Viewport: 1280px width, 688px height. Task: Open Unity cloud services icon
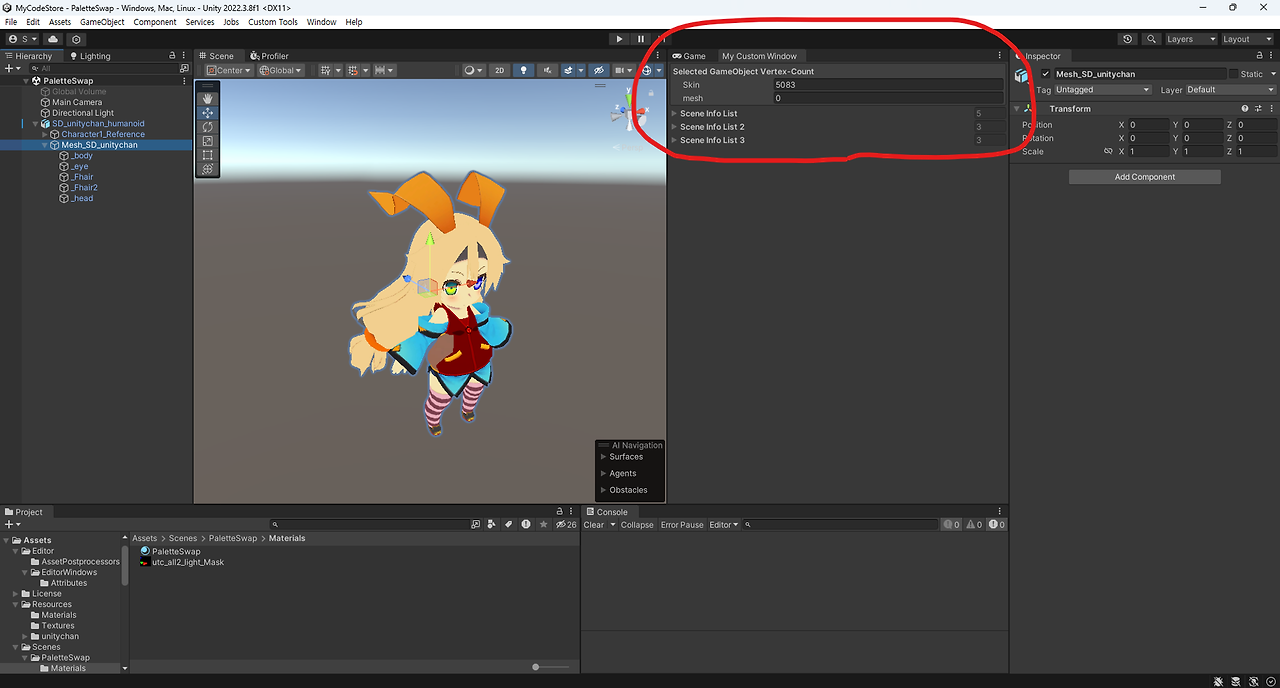(53, 39)
